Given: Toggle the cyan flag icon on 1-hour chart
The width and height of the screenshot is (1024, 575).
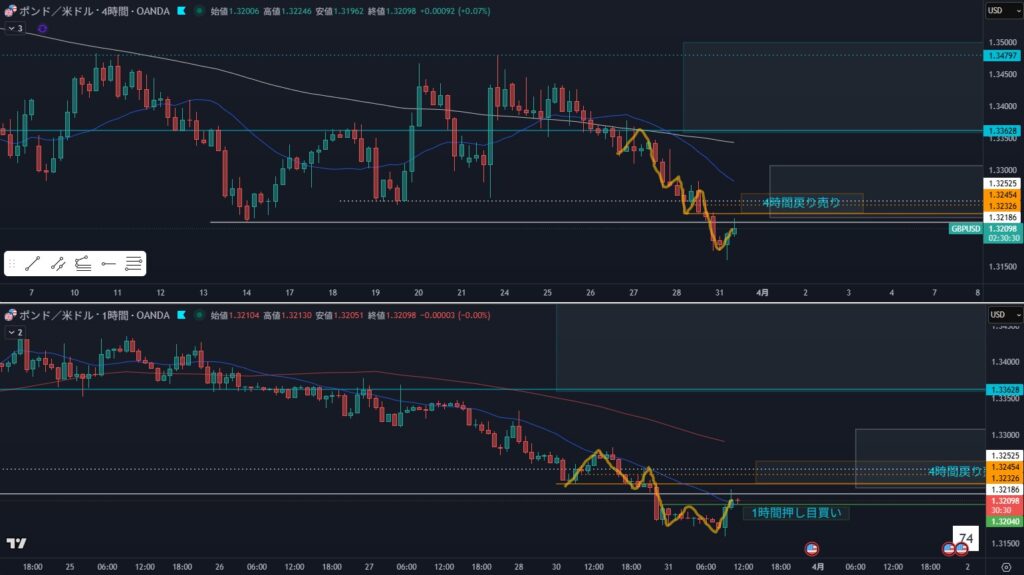Looking at the screenshot, I should coord(181,313).
